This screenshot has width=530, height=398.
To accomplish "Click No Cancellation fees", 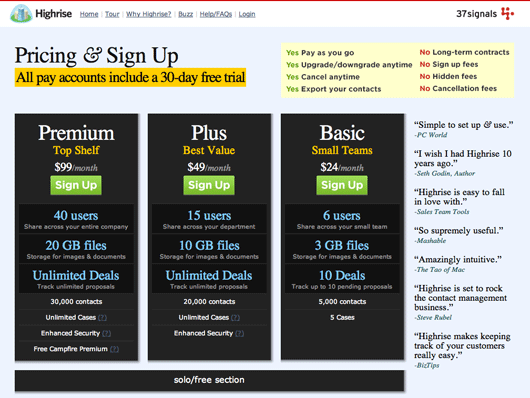I will [x=458, y=89].
